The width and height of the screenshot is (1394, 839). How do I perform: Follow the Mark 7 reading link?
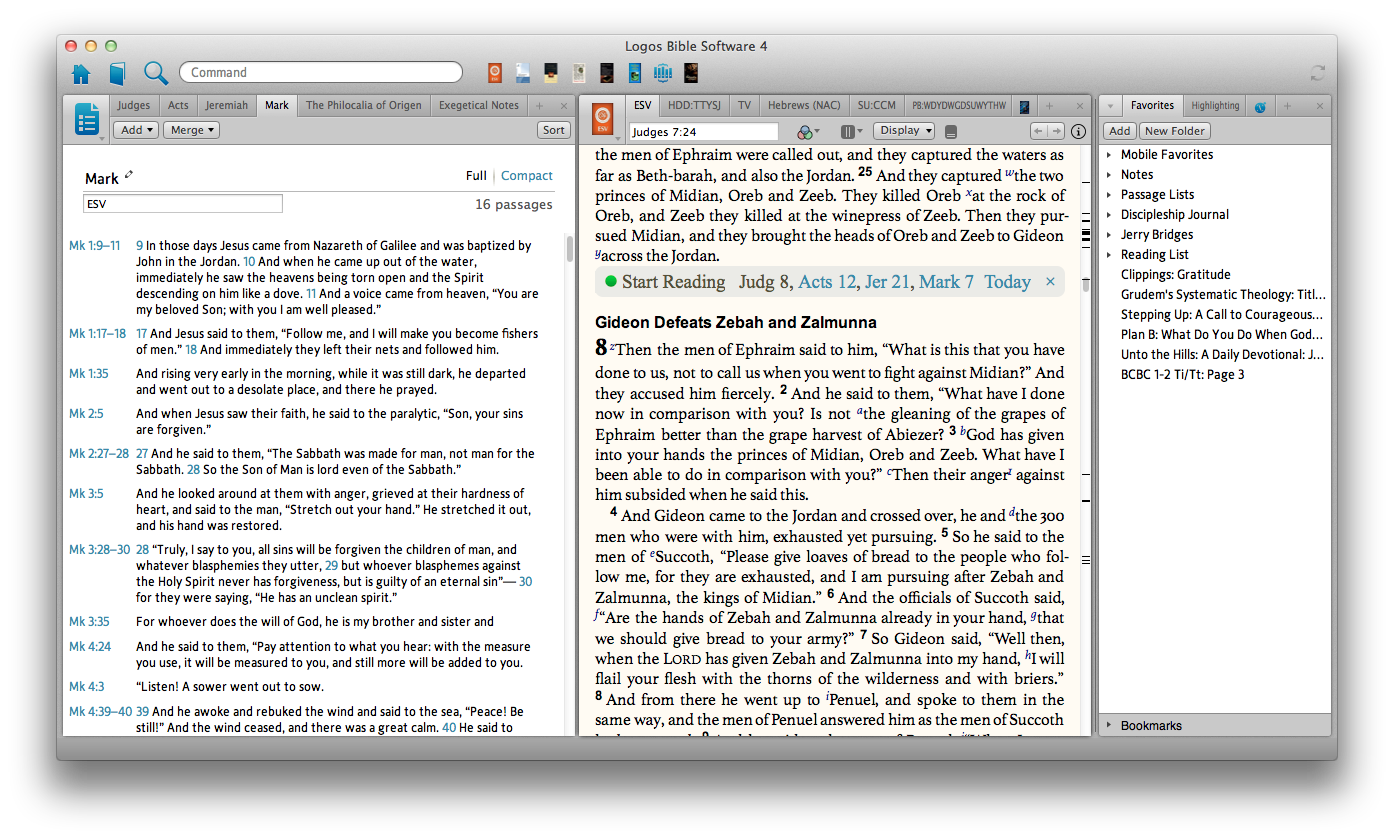point(946,282)
